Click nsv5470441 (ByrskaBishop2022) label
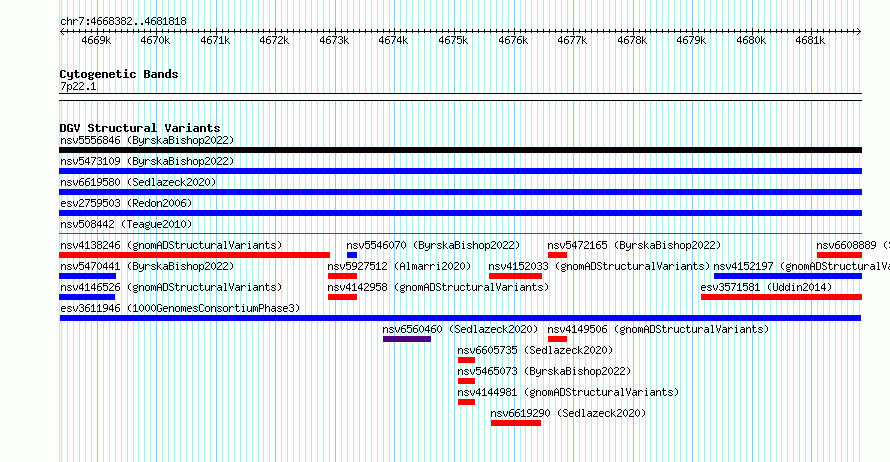This screenshot has height=462, width=890. tap(147, 266)
